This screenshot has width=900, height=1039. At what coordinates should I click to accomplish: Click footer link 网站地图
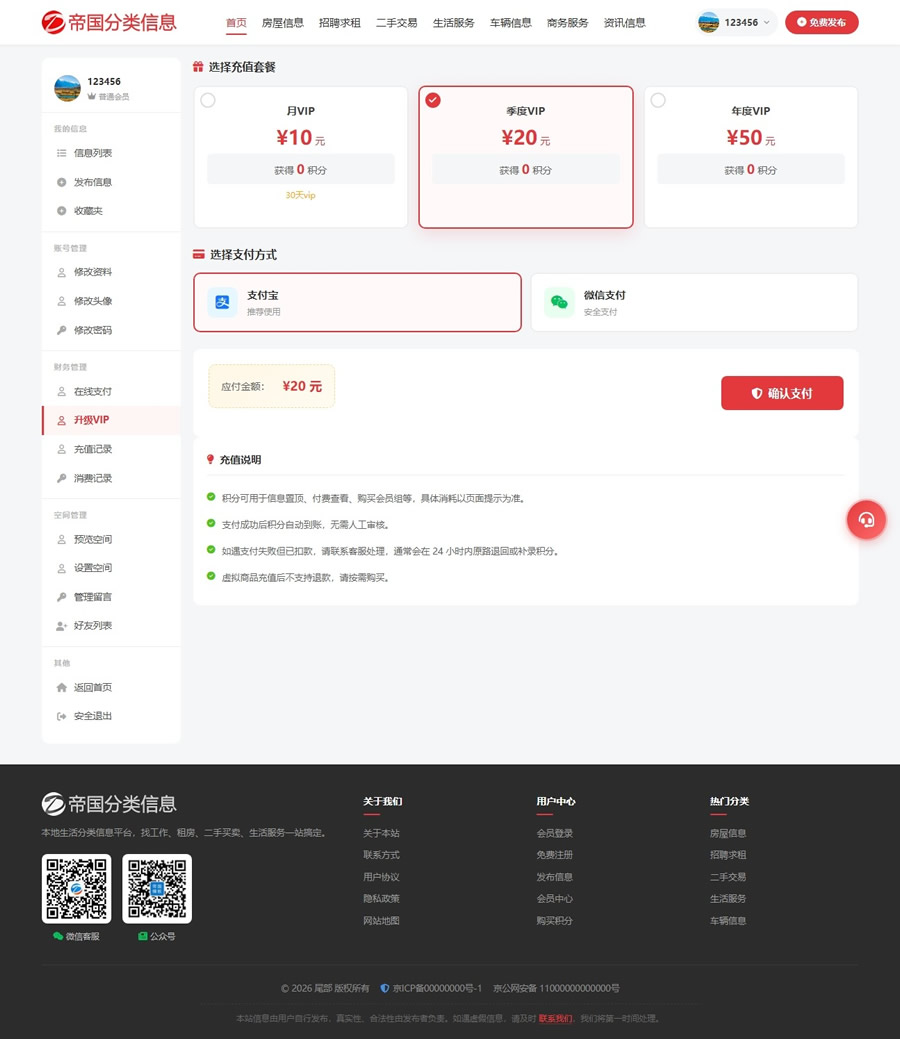(381, 920)
